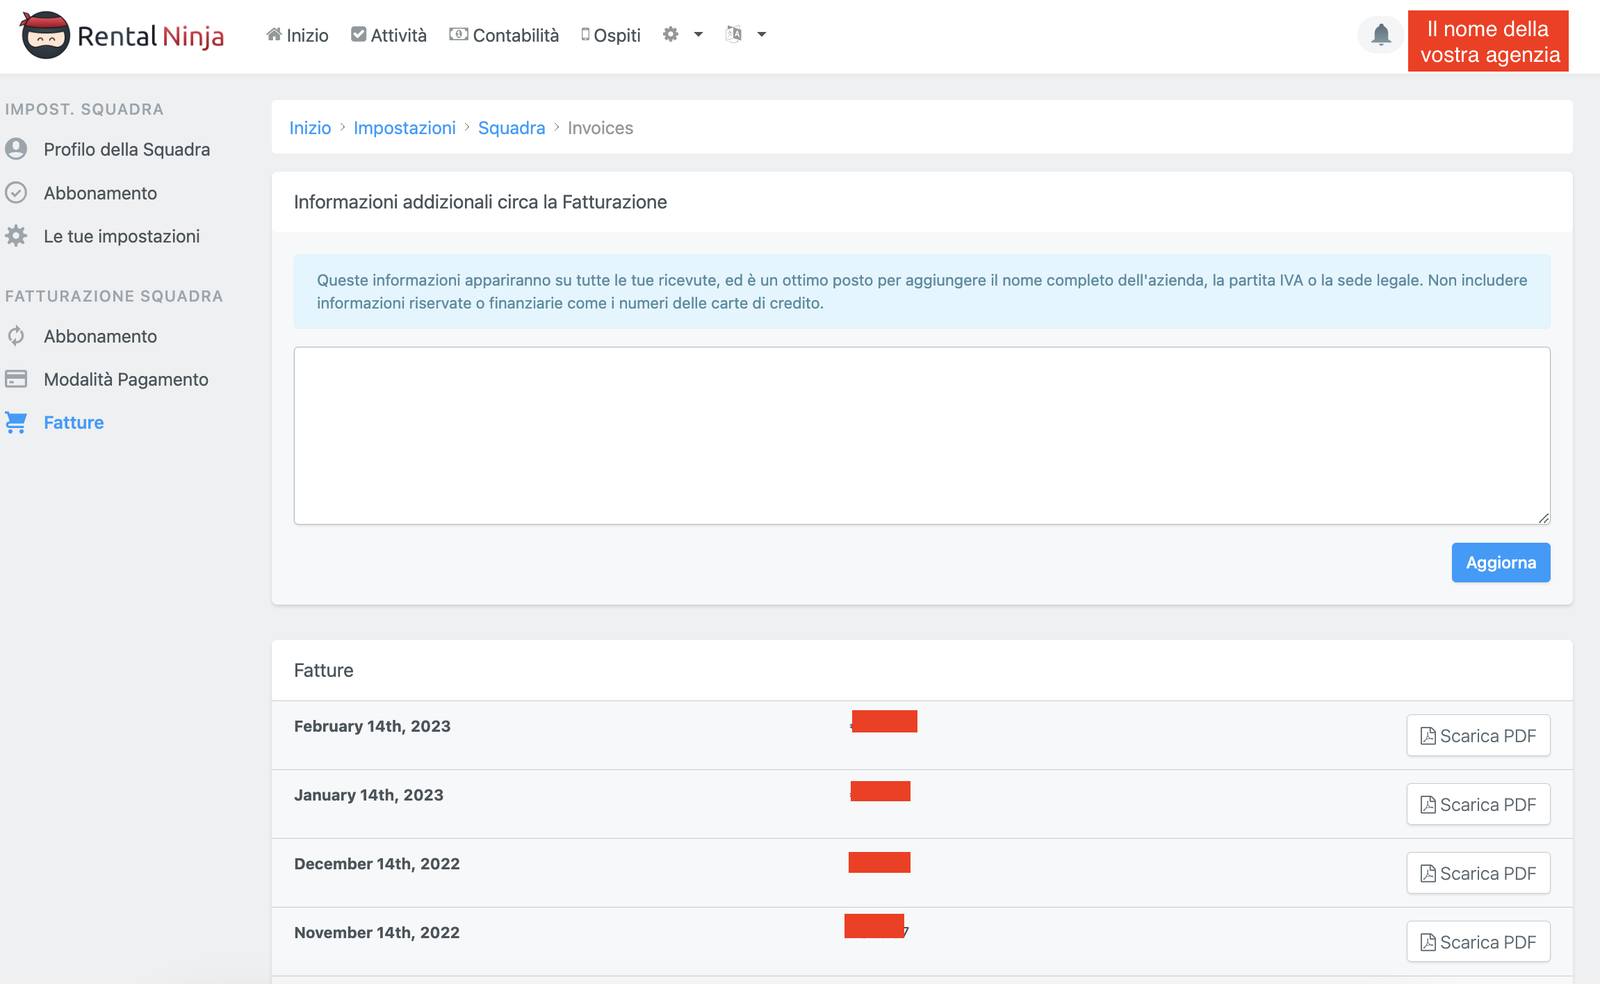
Task: Click the agency name red banner
Action: click(1487, 42)
